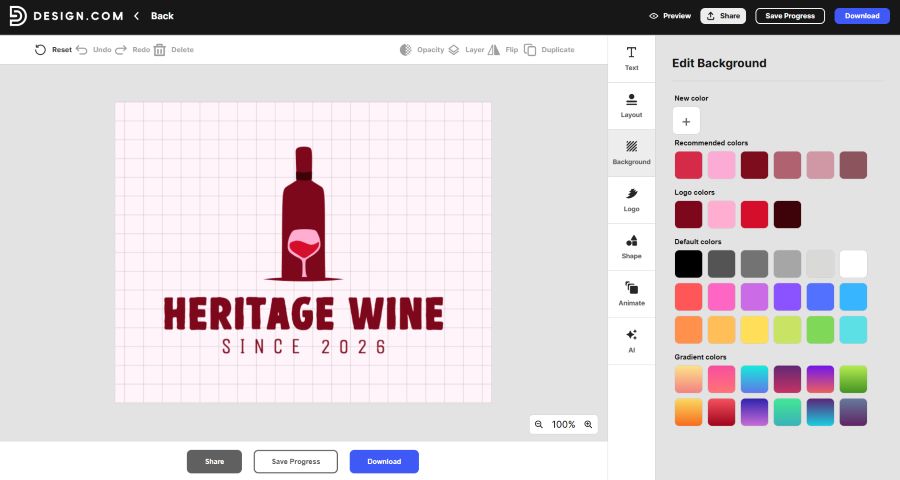The height and width of the screenshot is (480, 900).
Task: Open the Opacity control icon
Action: (x=406, y=50)
